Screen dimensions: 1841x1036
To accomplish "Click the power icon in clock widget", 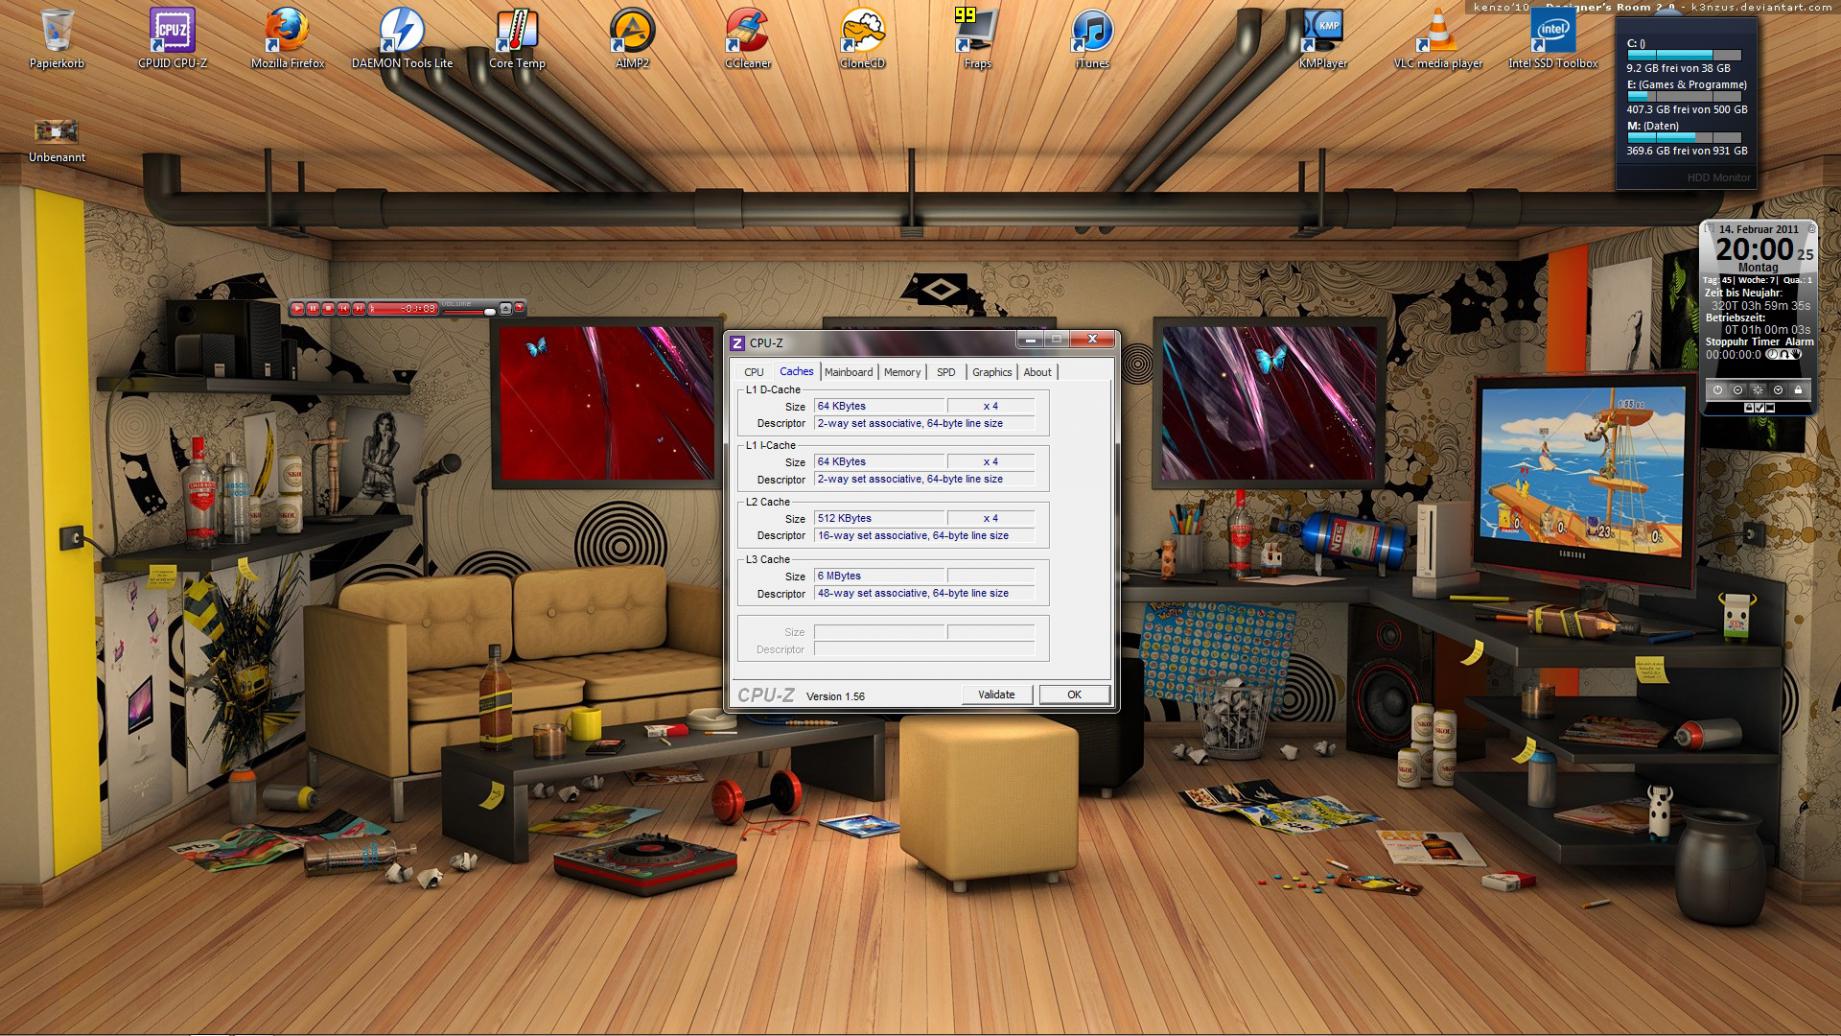I will tap(1718, 390).
